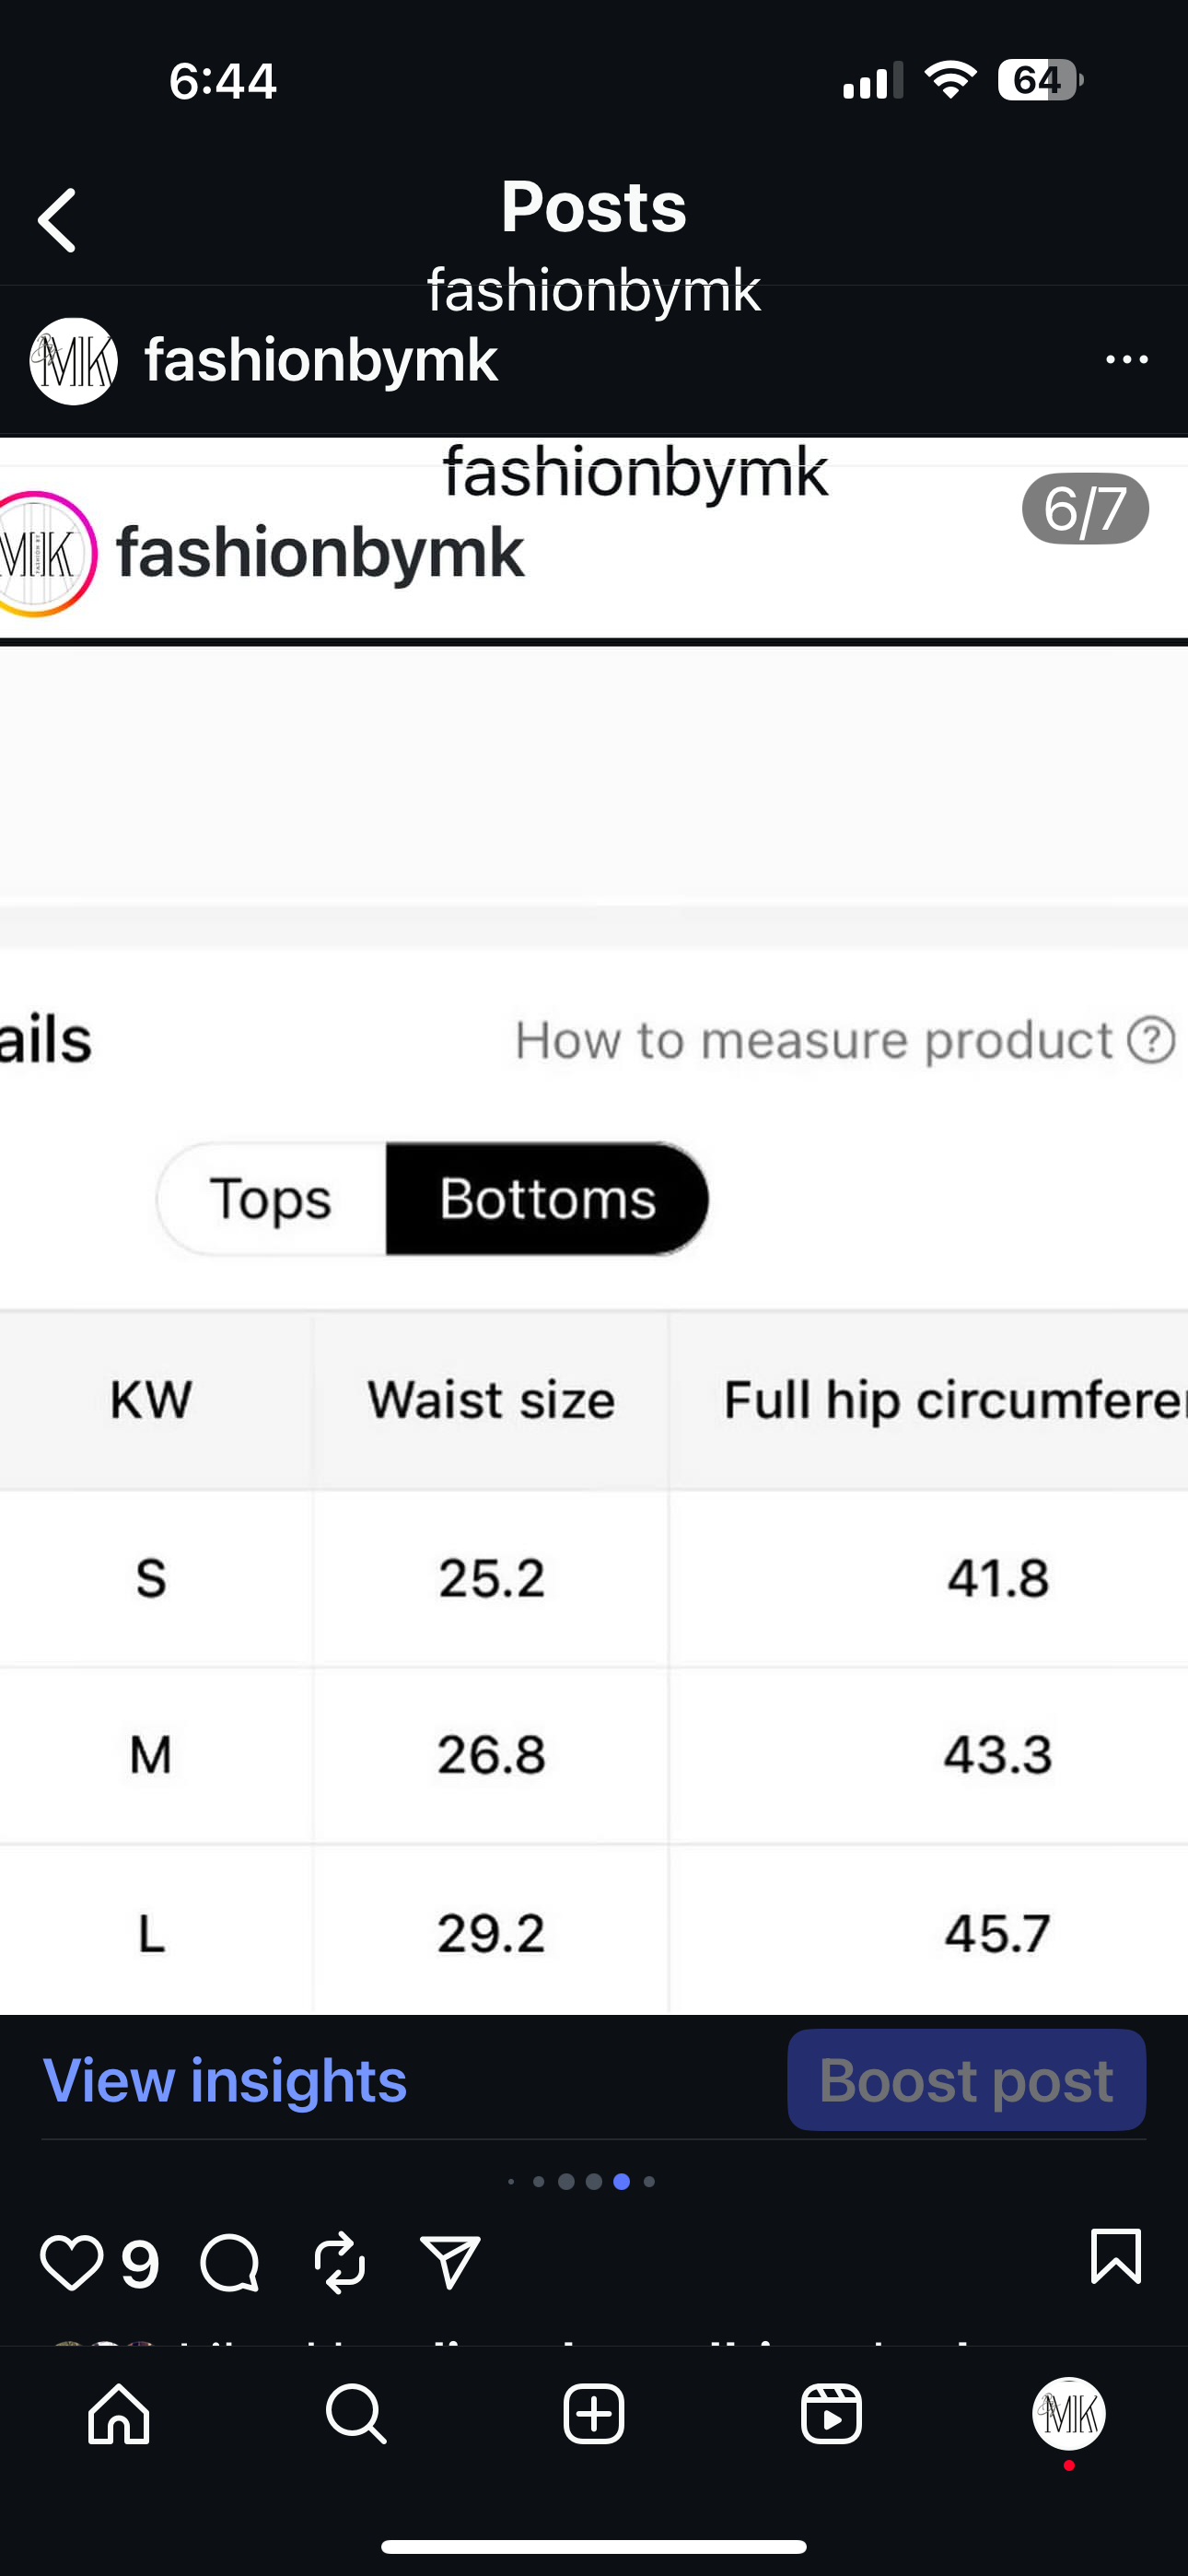1188x2576 pixels.
Task: Open profile tab with MK avatar
Action: [x=1069, y=2414]
